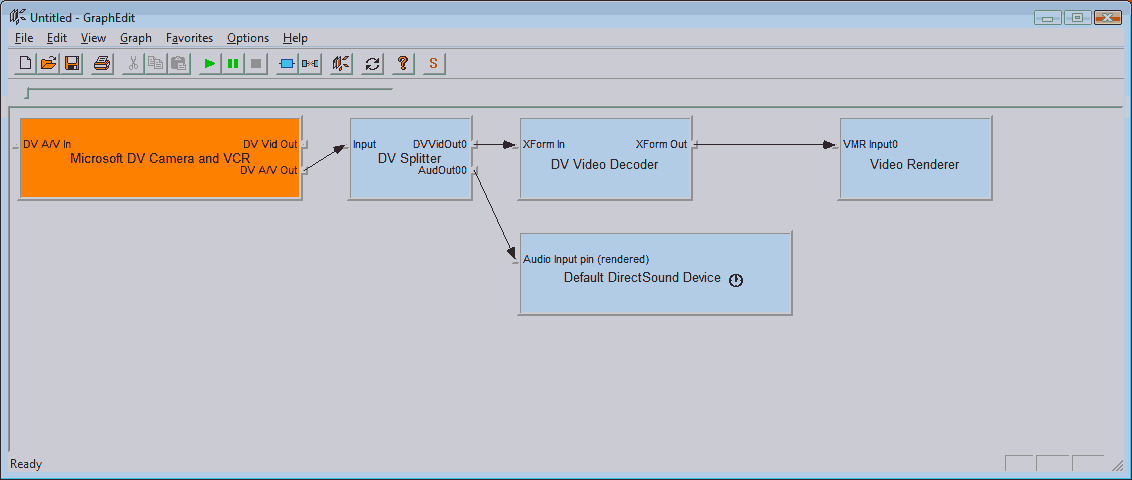Minimize the GraphEdit window

[1047, 17]
